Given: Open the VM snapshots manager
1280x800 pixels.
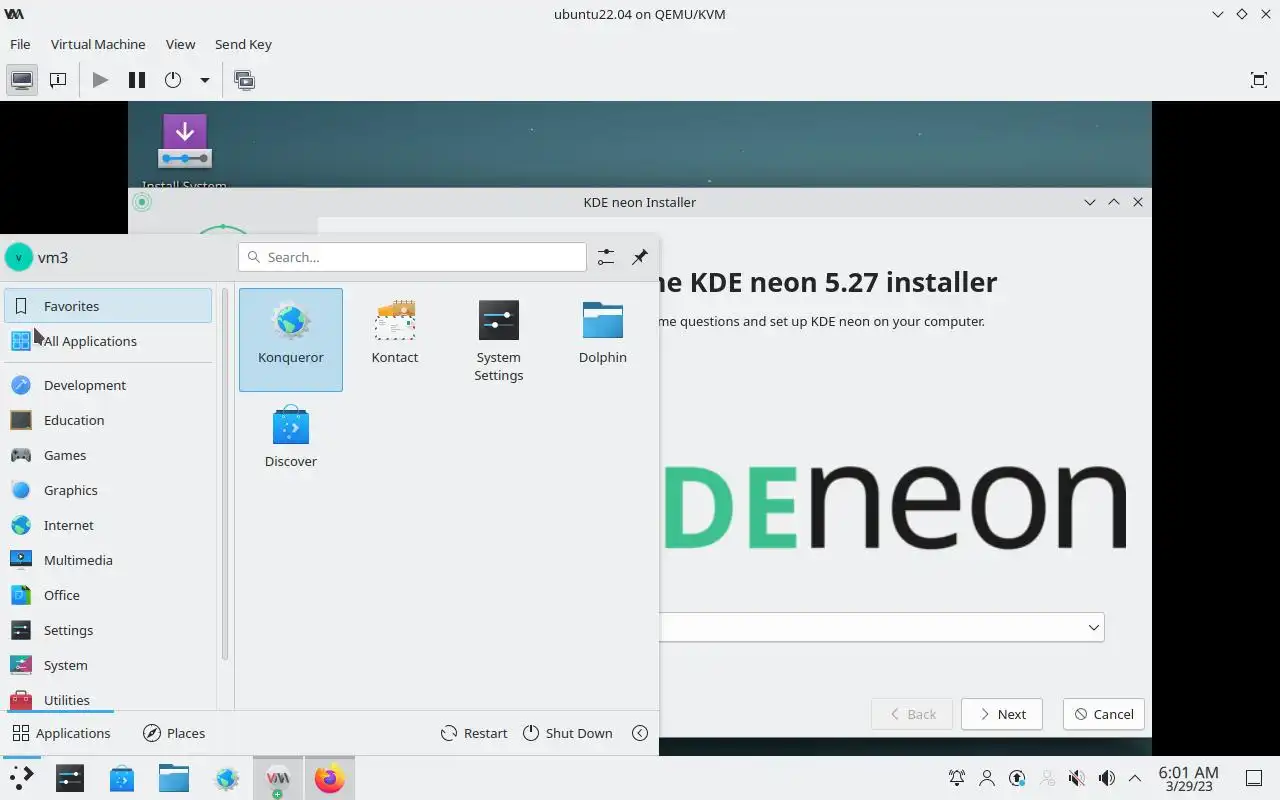Looking at the screenshot, I should (244, 80).
